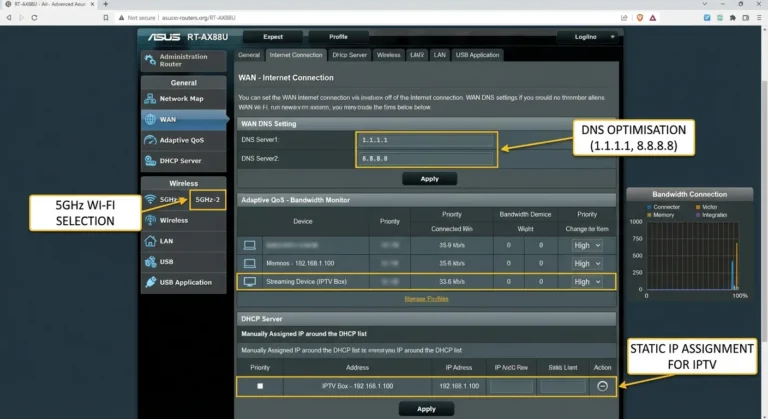Screen dimensions: 768x419
Task: Open the Wireless top tab
Action: coord(388,55)
